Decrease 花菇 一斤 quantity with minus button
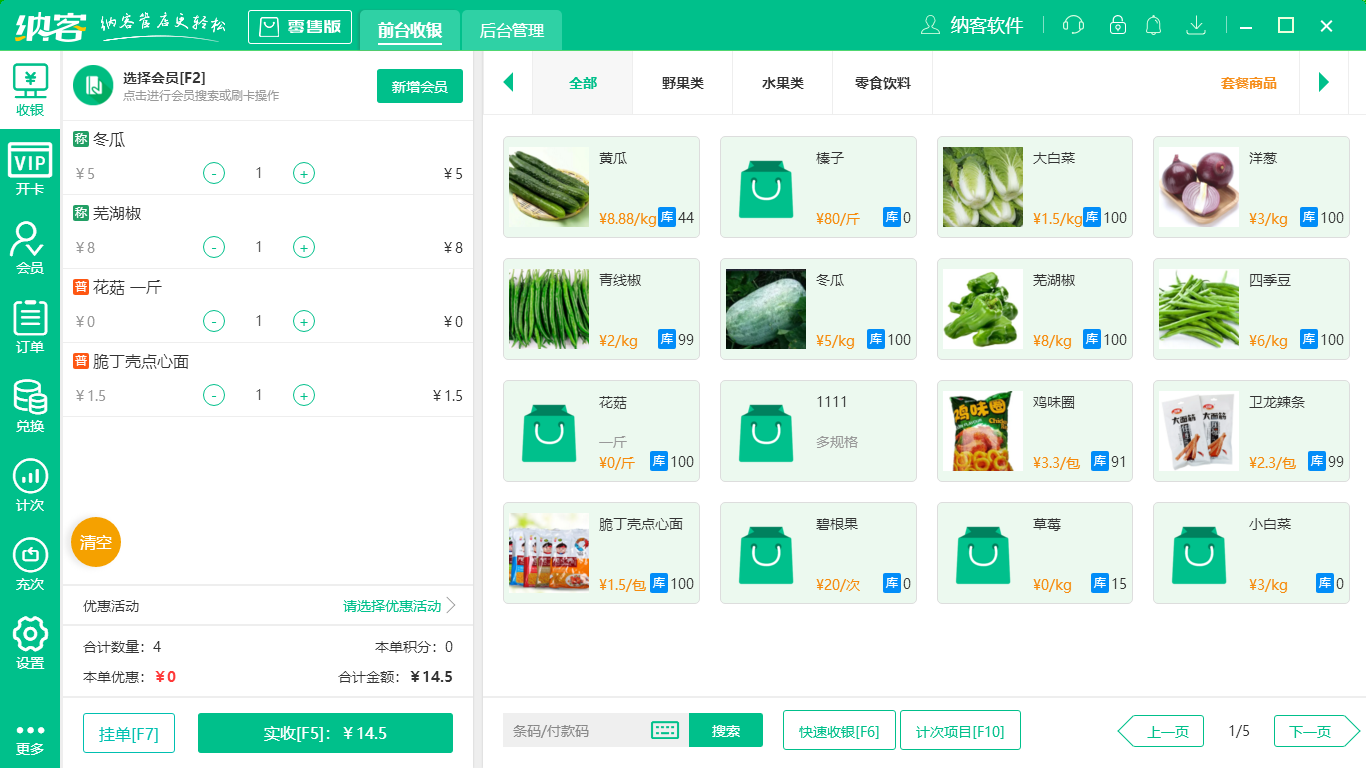 (214, 321)
